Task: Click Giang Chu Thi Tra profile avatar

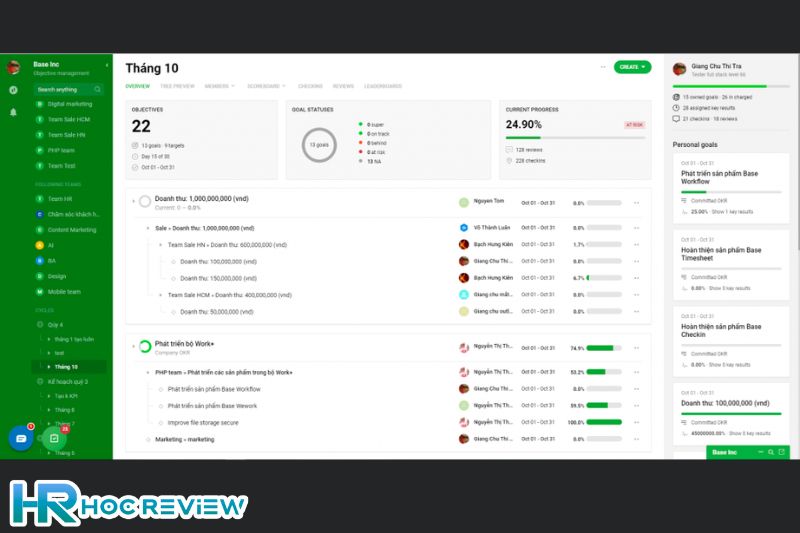Action: tap(679, 69)
